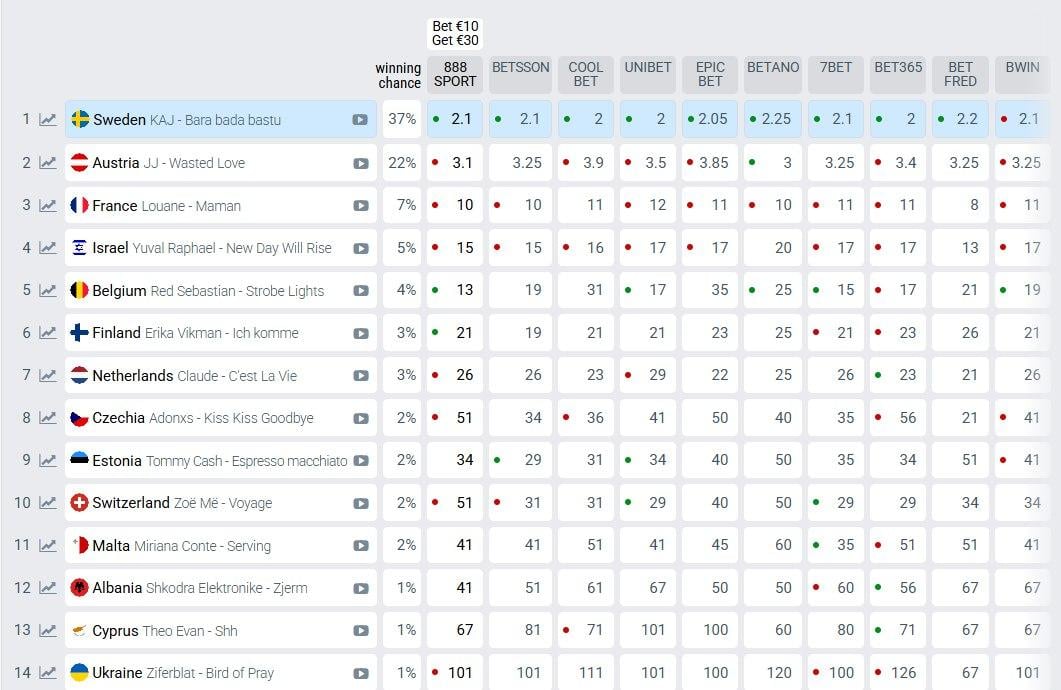Click Austria's 3.1 odds at 888 Sport
Image resolution: width=1061 pixels, height=690 pixels.
[x=455, y=162]
